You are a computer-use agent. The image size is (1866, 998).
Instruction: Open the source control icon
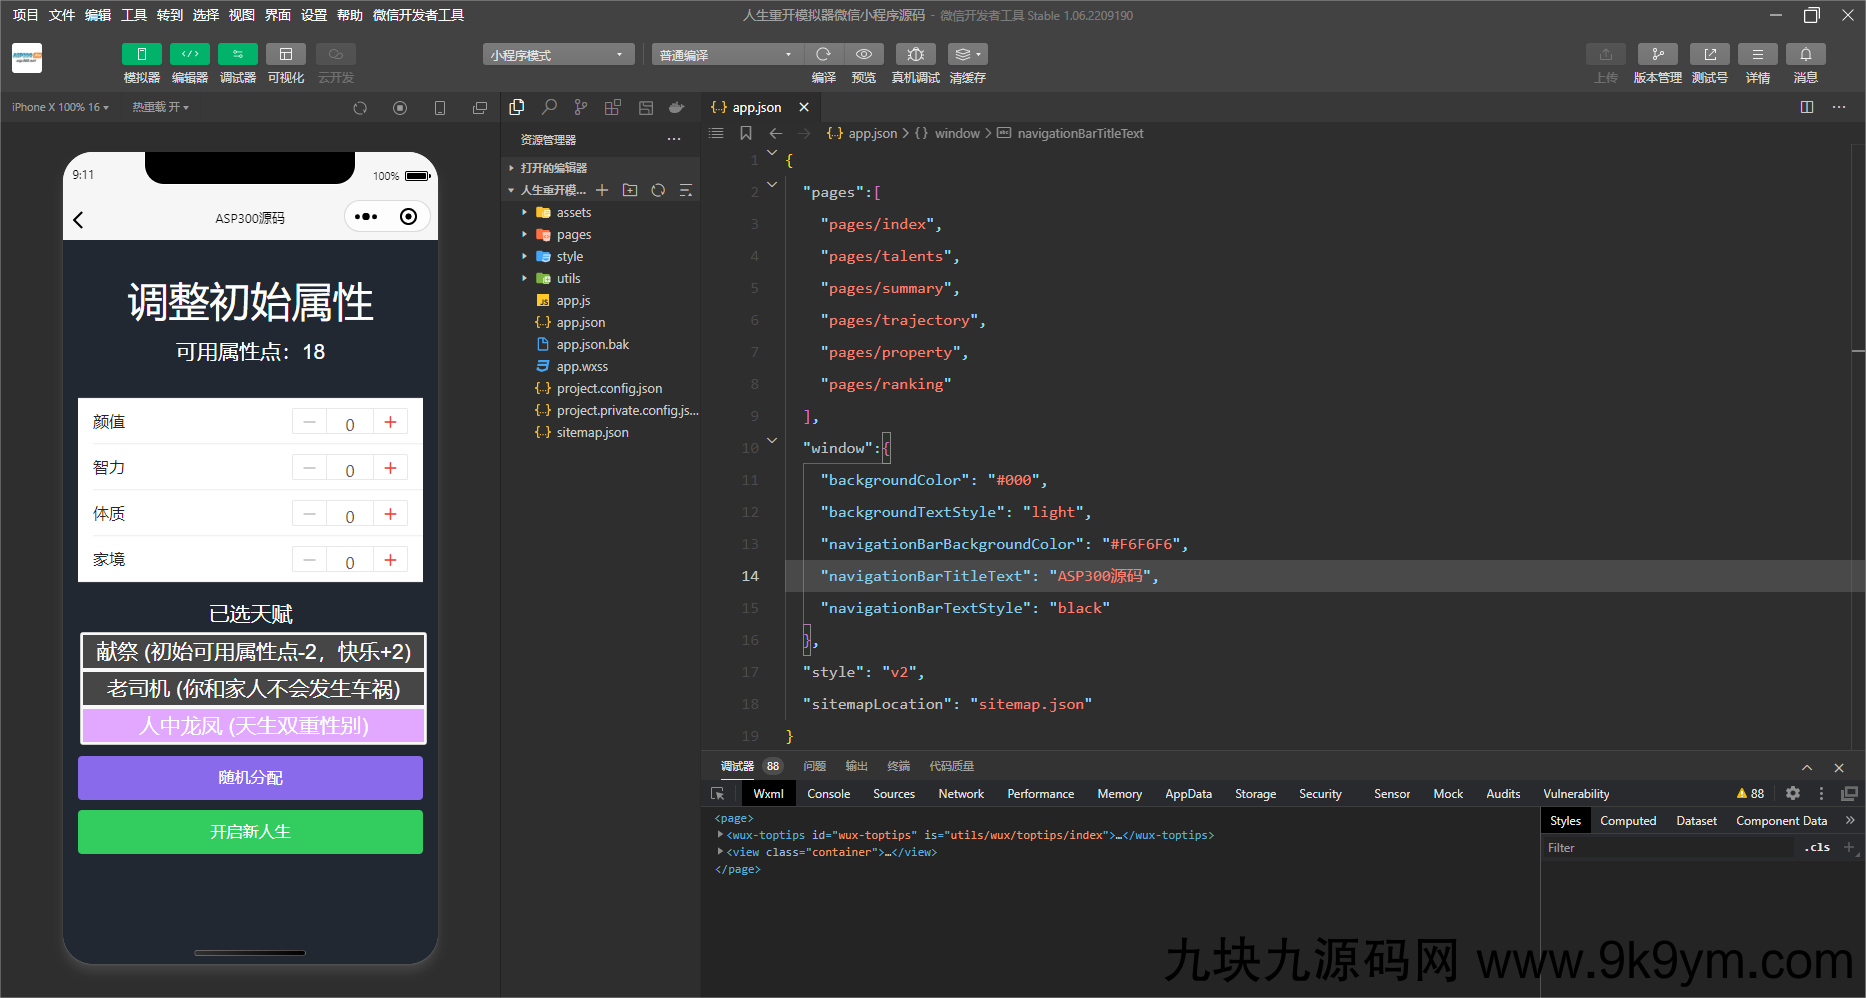[x=581, y=107]
